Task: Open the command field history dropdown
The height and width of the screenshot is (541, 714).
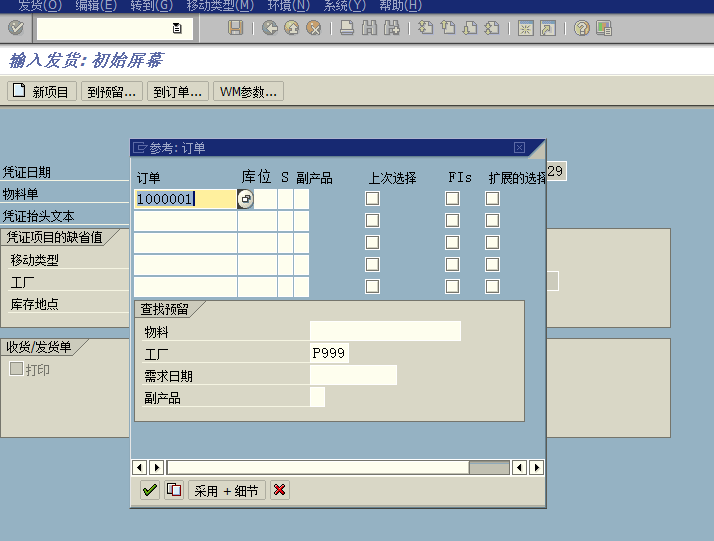Action: [x=177, y=28]
